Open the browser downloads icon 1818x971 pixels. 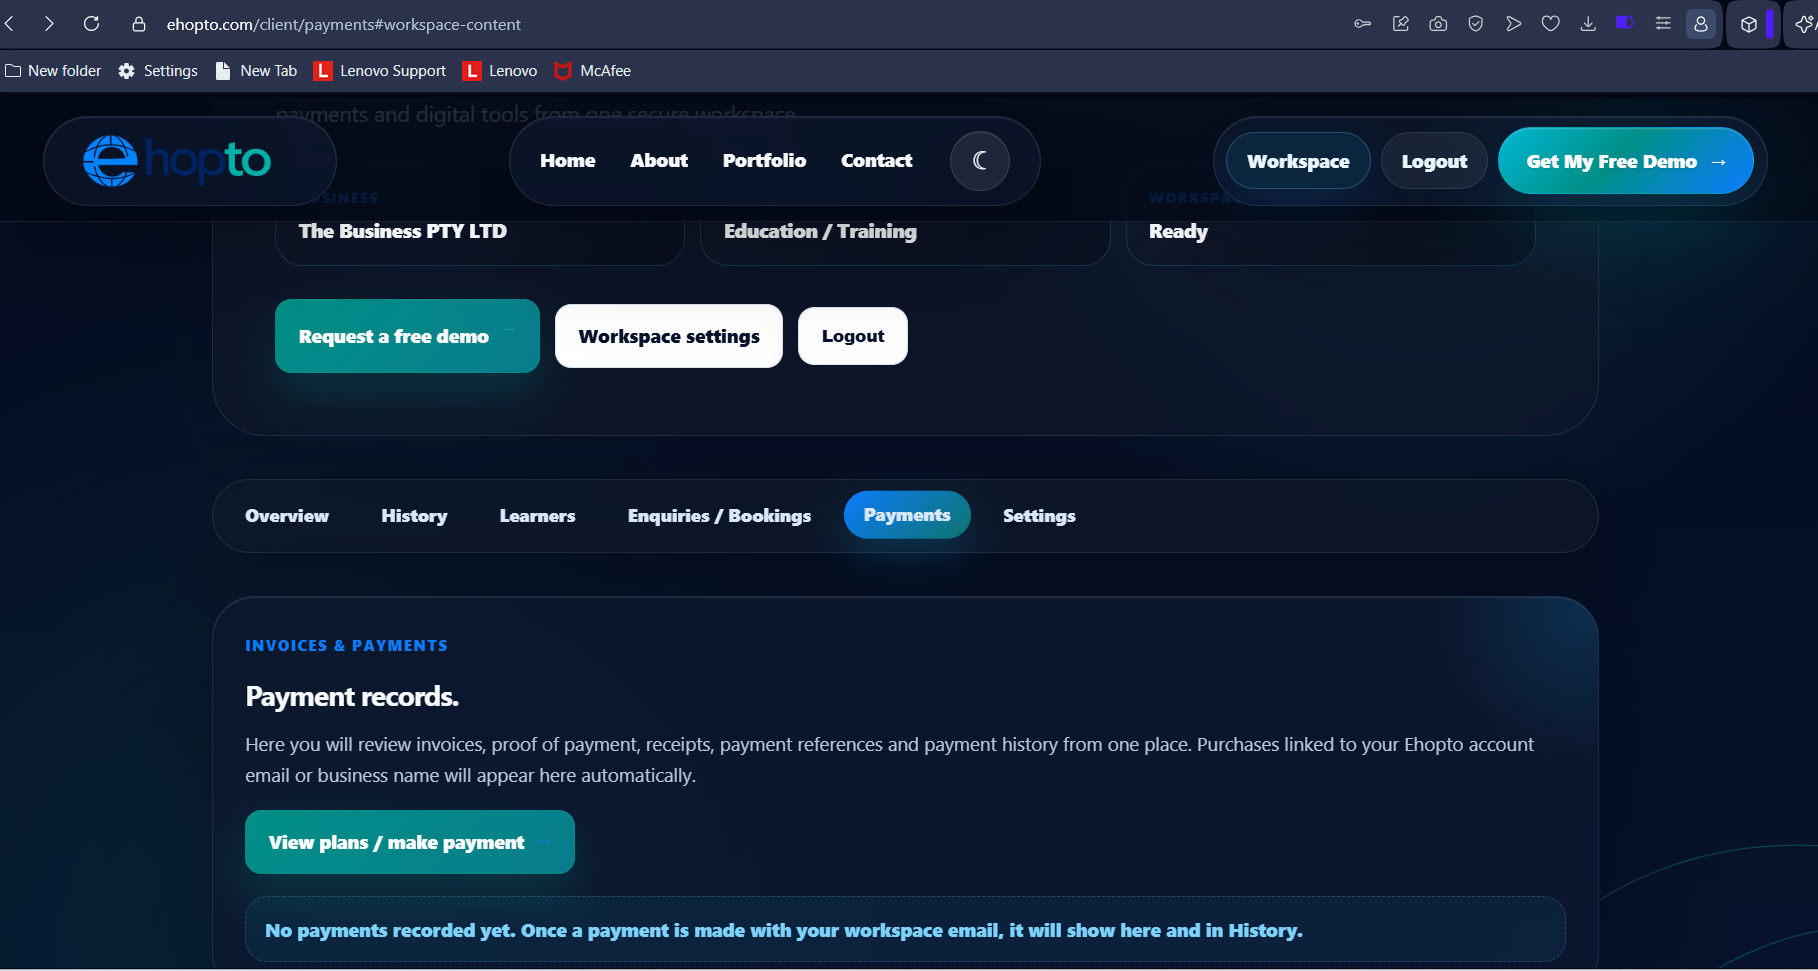(1588, 24)
